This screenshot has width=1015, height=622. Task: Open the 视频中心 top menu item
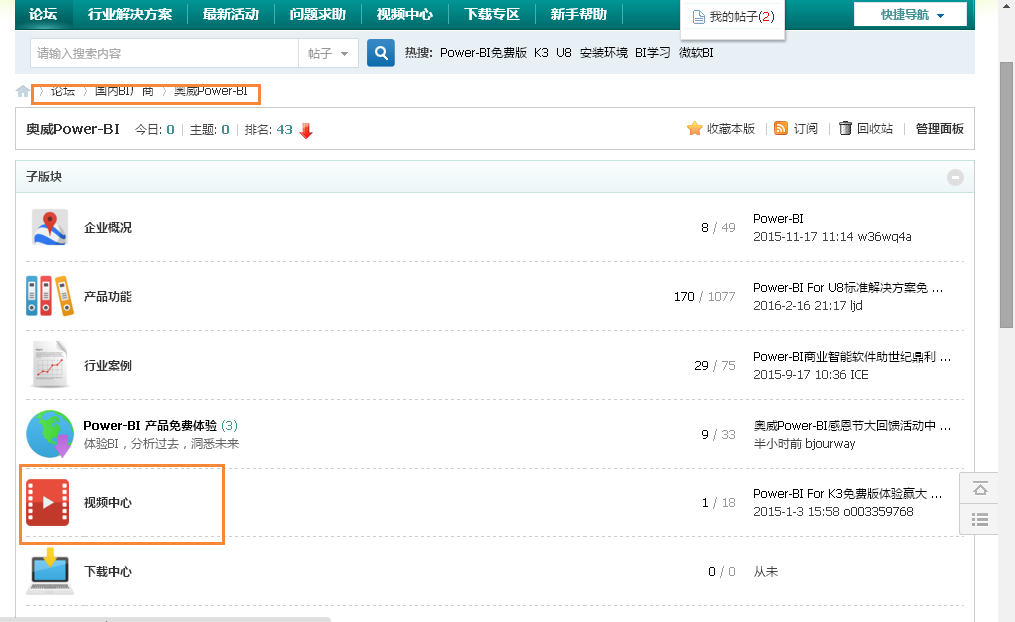pos(405,14)
